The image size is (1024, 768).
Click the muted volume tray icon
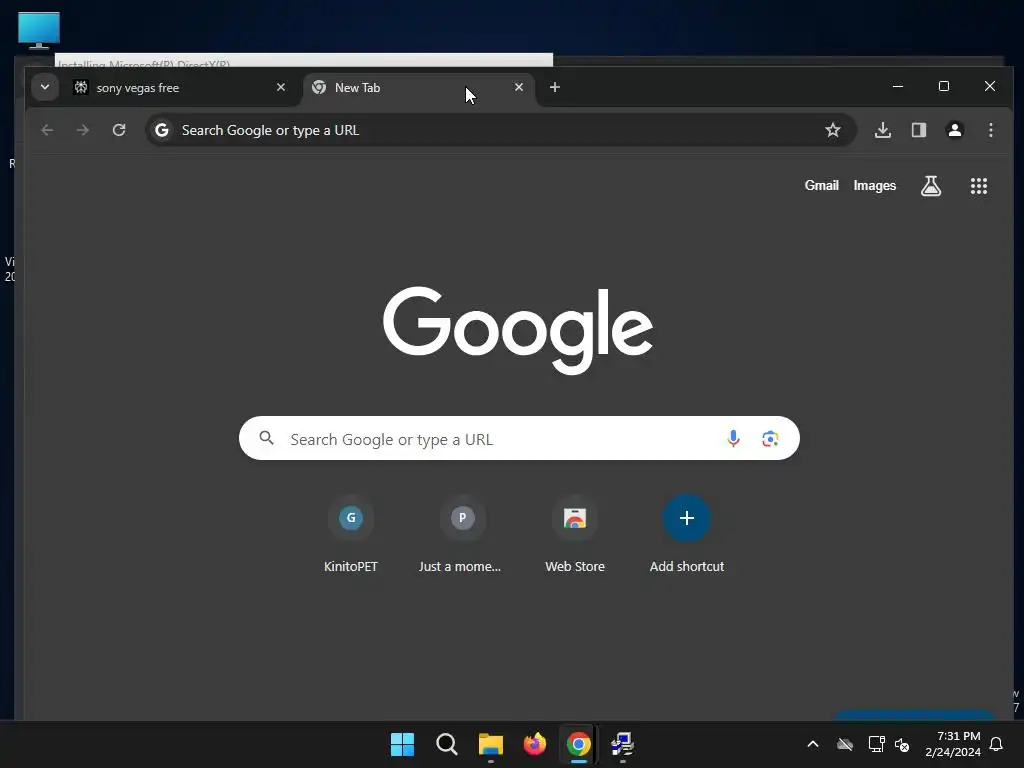point(903,744)
